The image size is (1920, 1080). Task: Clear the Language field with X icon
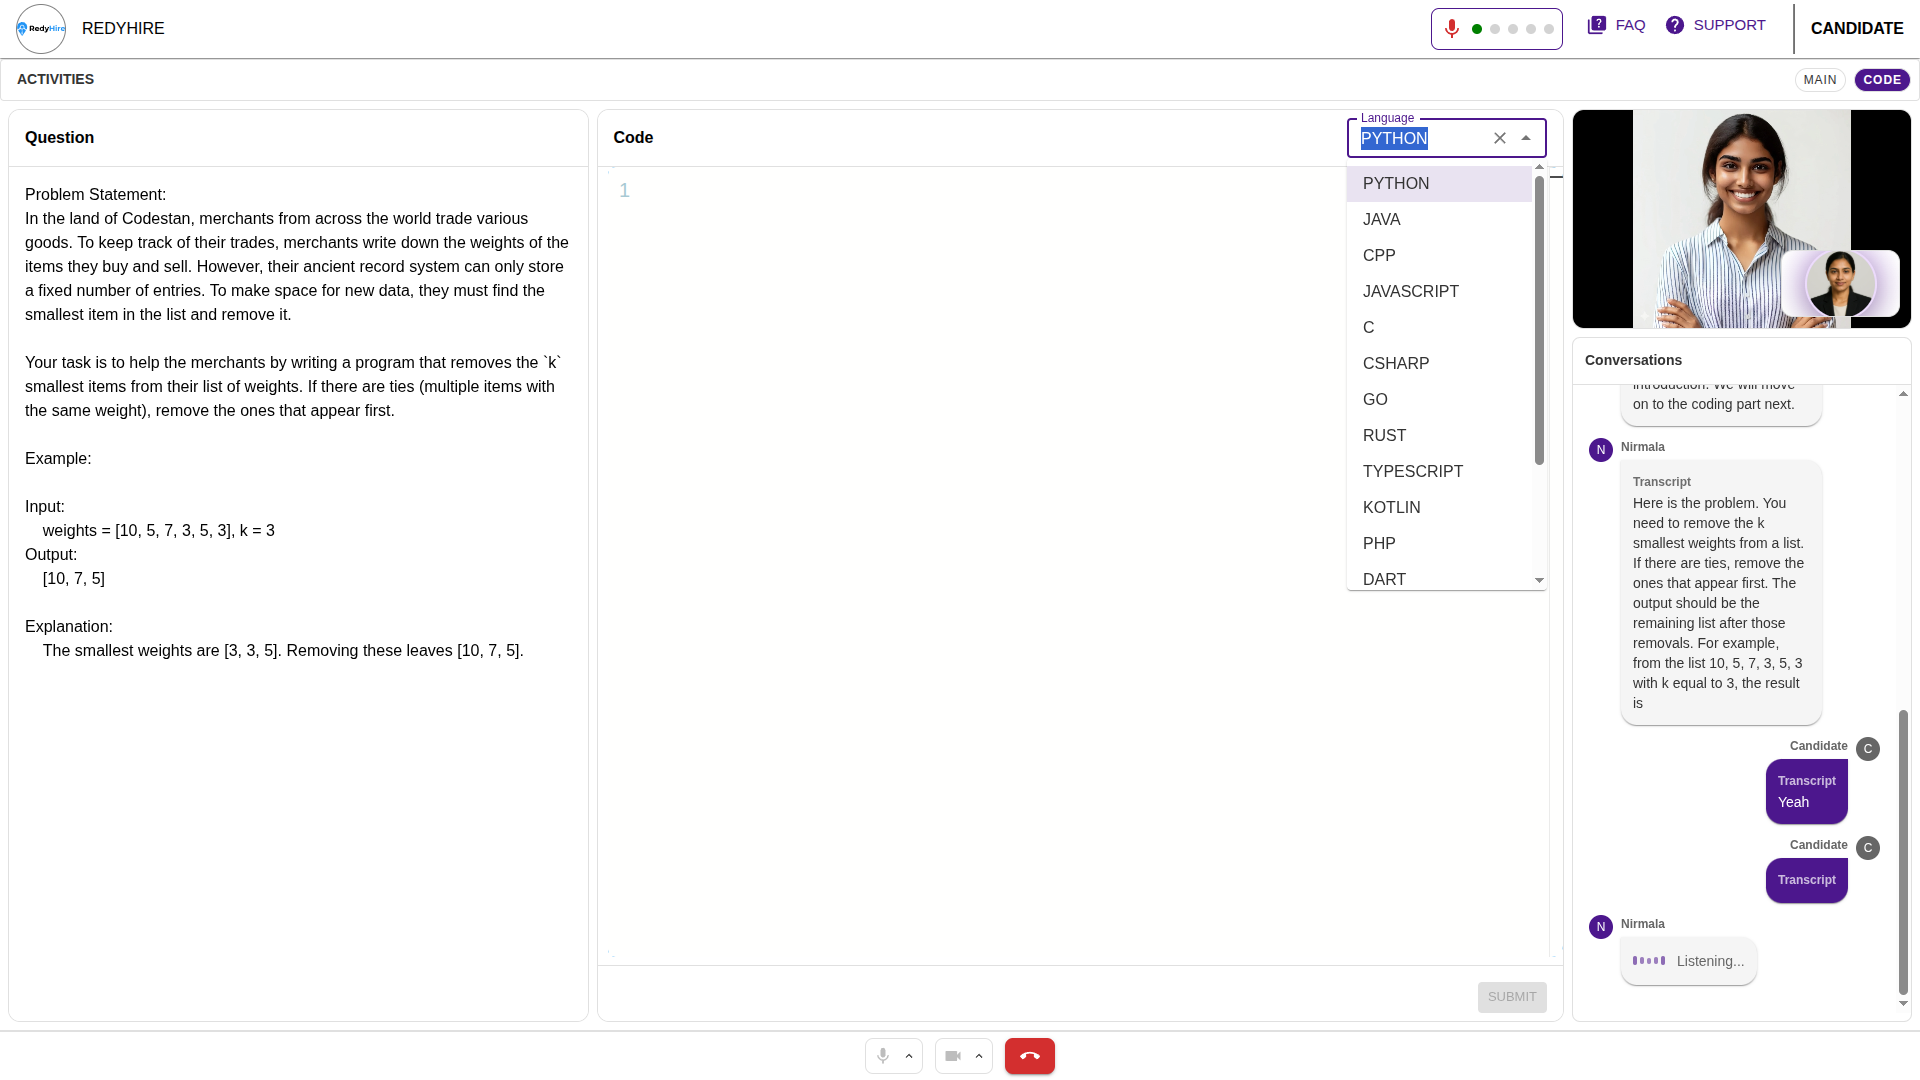(1500, 138)
